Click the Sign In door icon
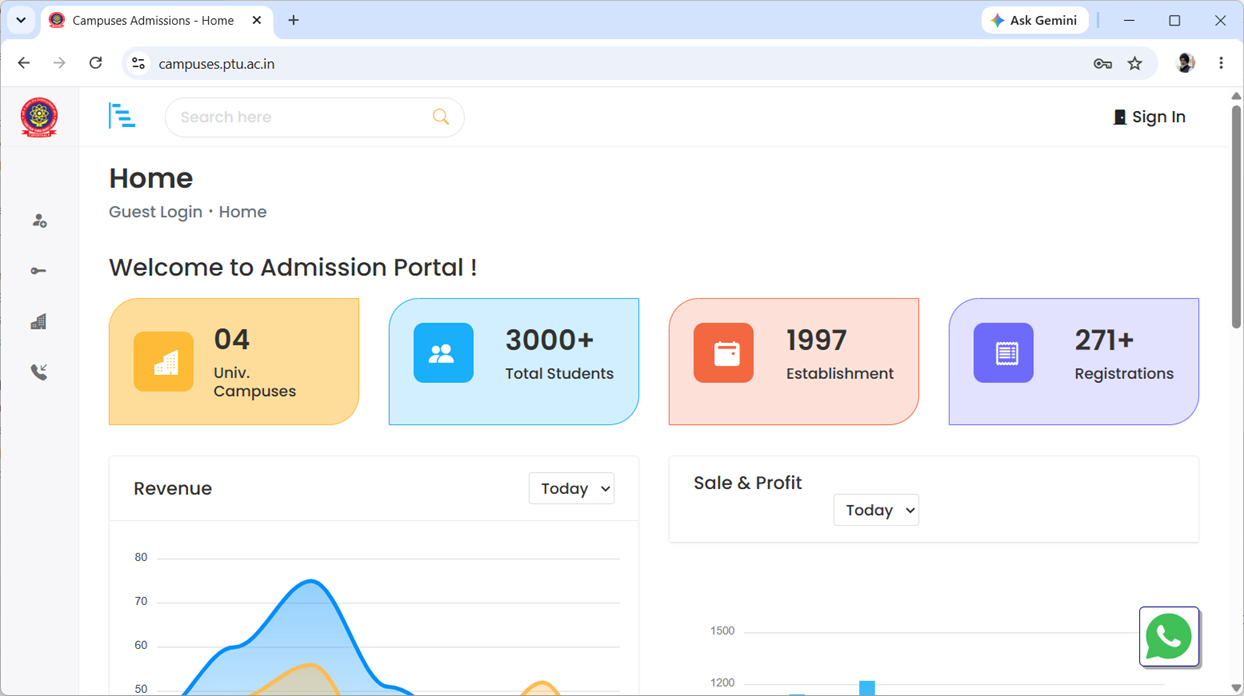 1120,117
